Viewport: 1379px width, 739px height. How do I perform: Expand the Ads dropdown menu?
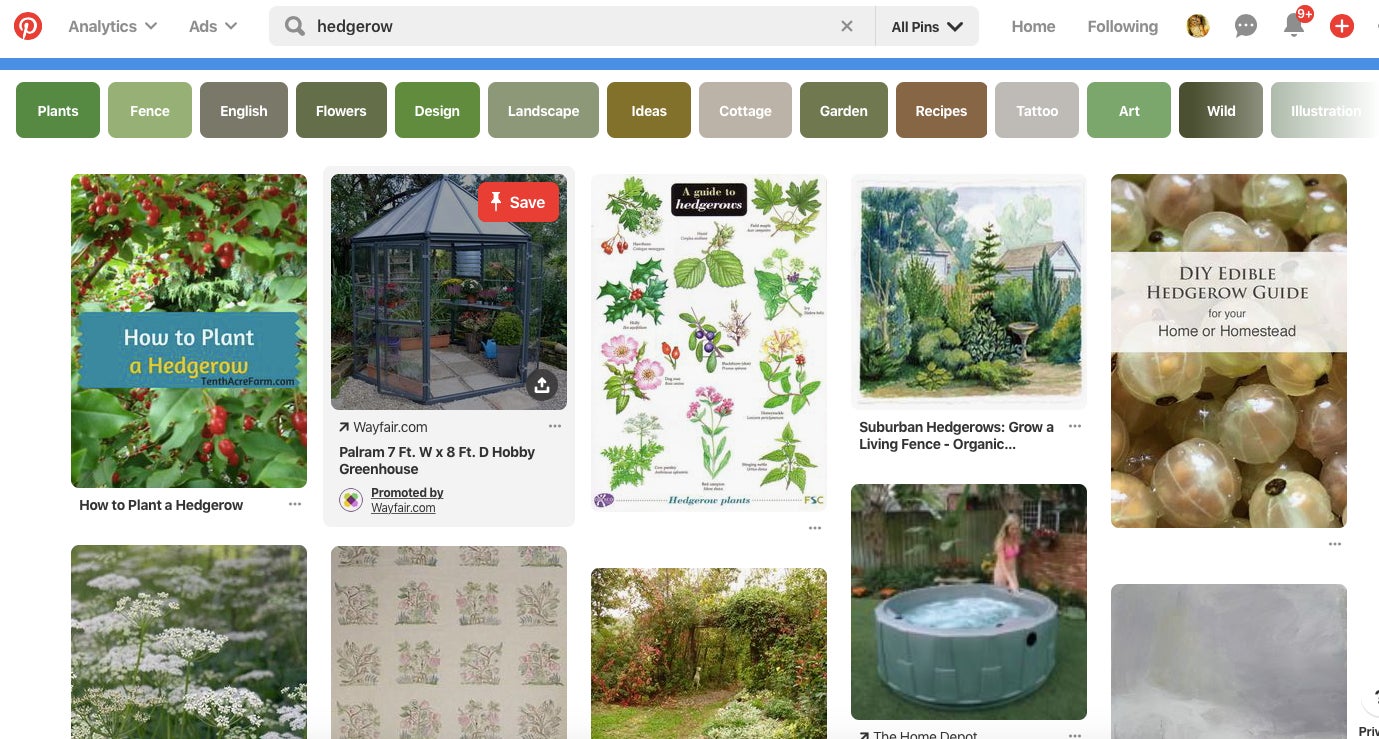213,27
